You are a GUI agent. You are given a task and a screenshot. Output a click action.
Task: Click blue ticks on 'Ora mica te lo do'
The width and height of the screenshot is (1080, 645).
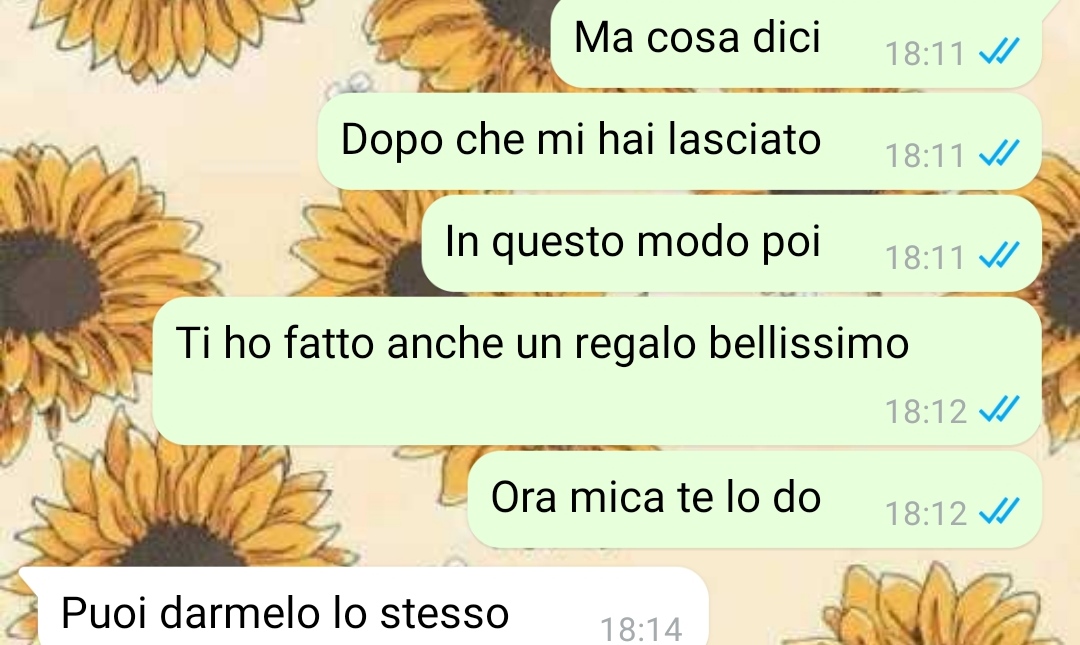click(999, 512)
